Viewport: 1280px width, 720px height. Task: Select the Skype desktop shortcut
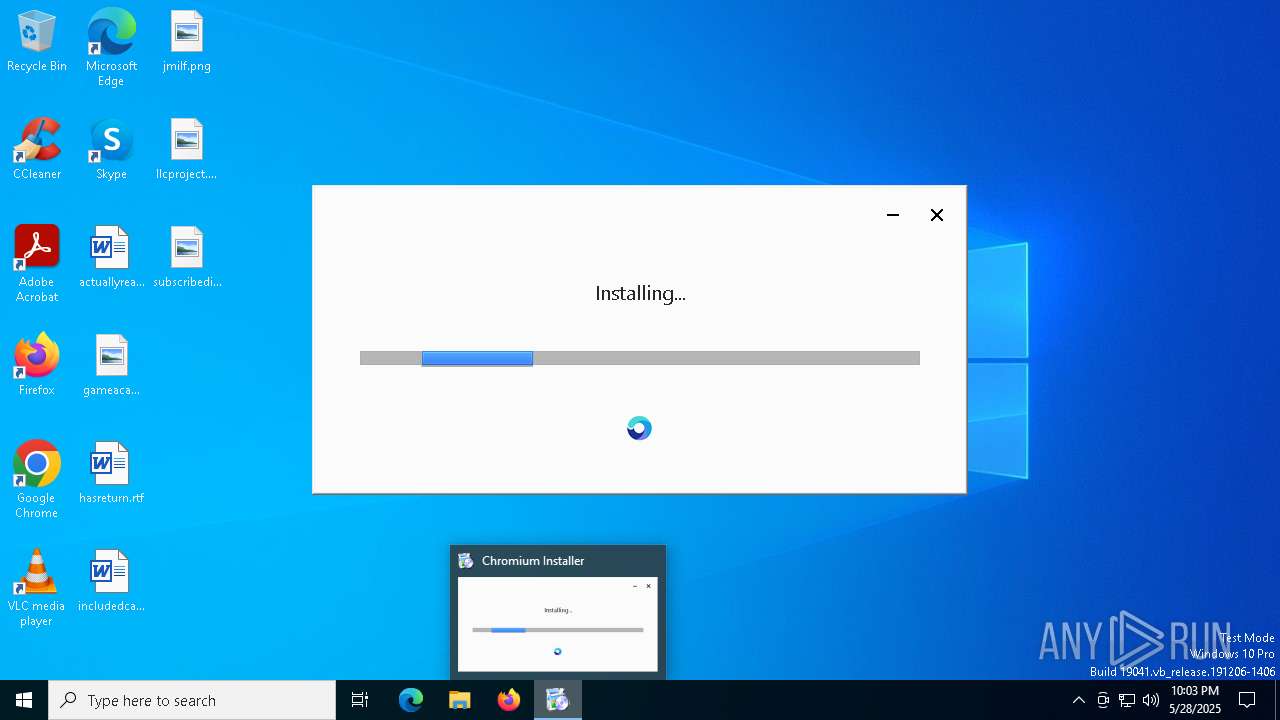click(x=111, y=150)
